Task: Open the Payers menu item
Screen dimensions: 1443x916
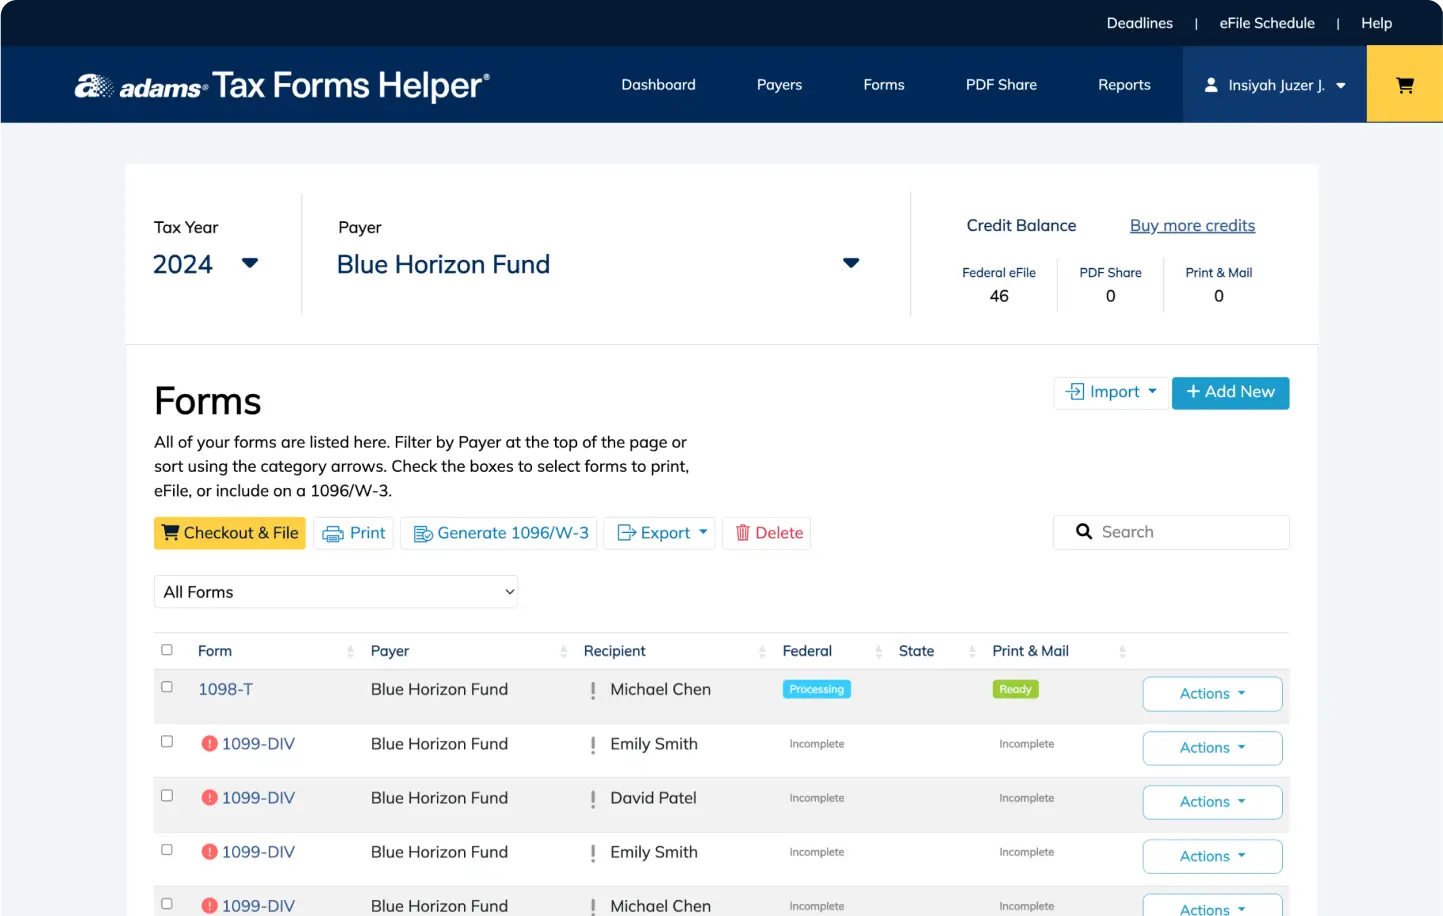Action: click(x=779, y=85)
